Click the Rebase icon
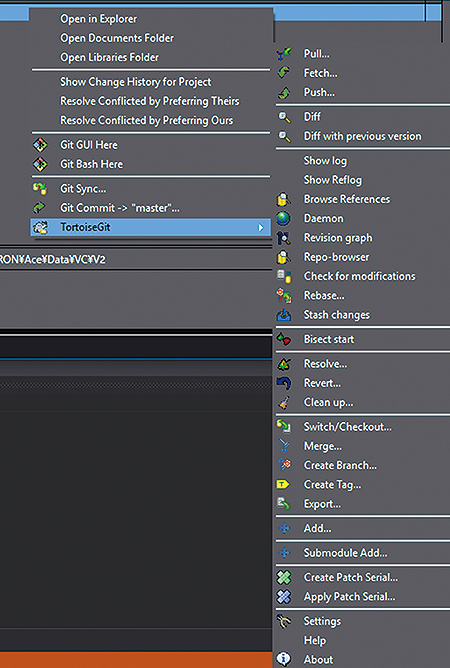450x668 pixels. pyautogui.click(x=284, y=296)
